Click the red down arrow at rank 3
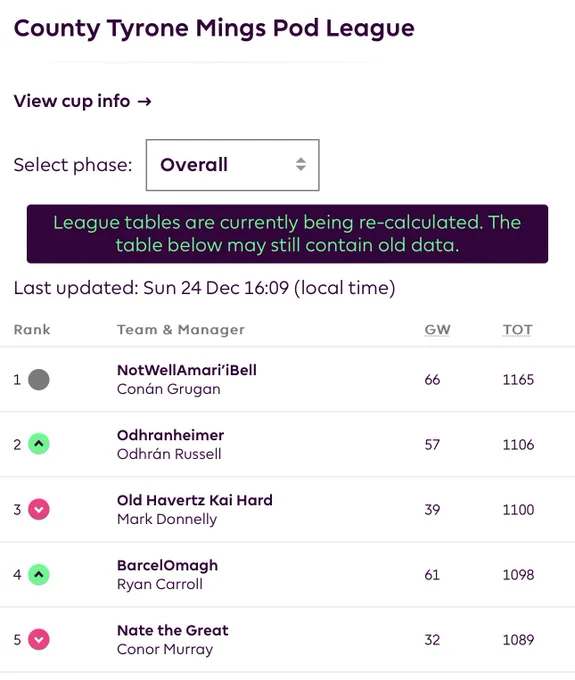This screenshot has height=680, width=575. pos(39,509)
